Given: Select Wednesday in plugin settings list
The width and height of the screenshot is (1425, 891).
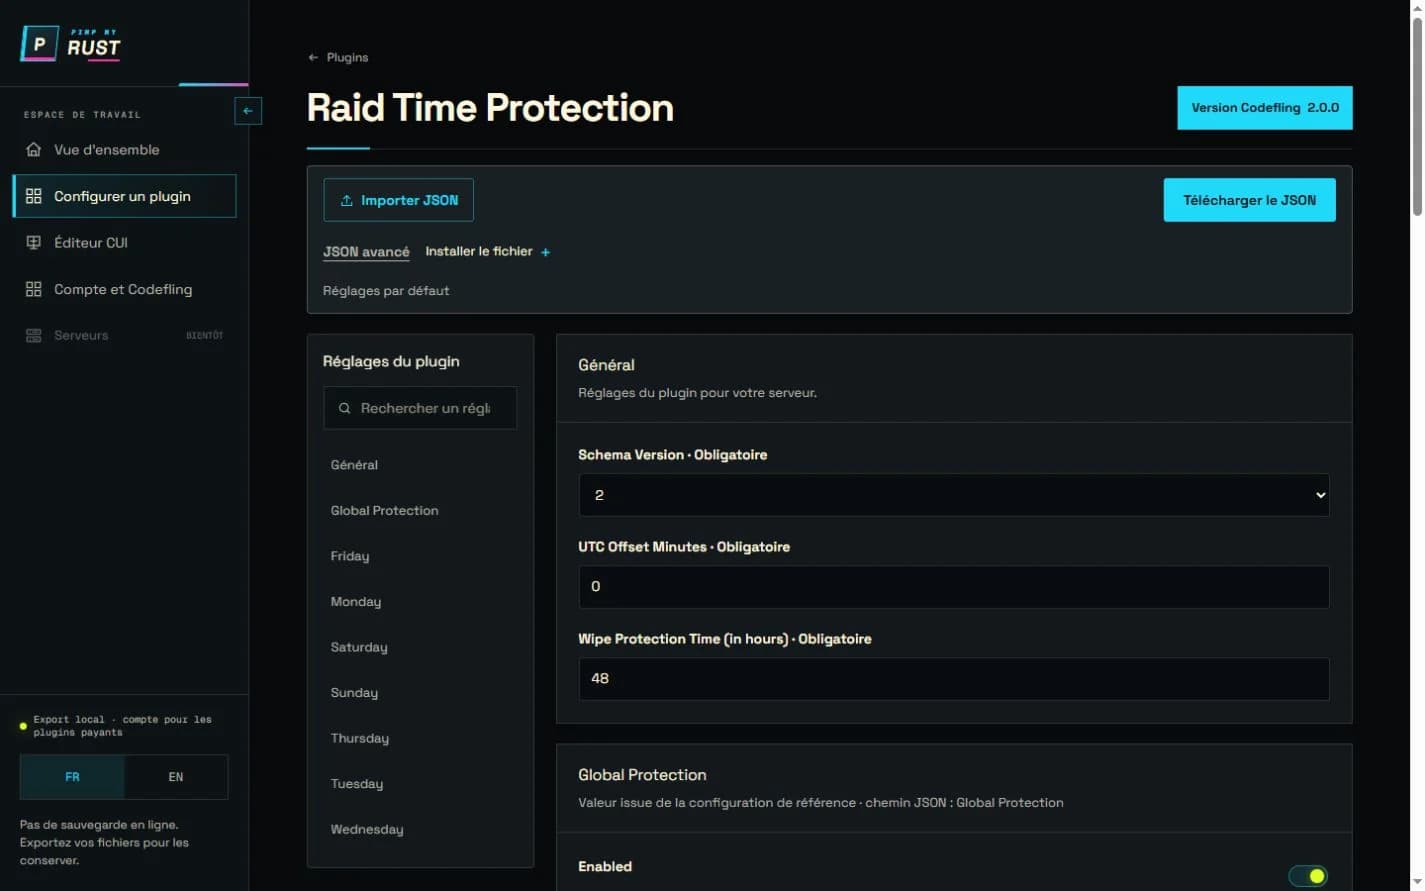Looking at the screenshot, I should point(420,829).
